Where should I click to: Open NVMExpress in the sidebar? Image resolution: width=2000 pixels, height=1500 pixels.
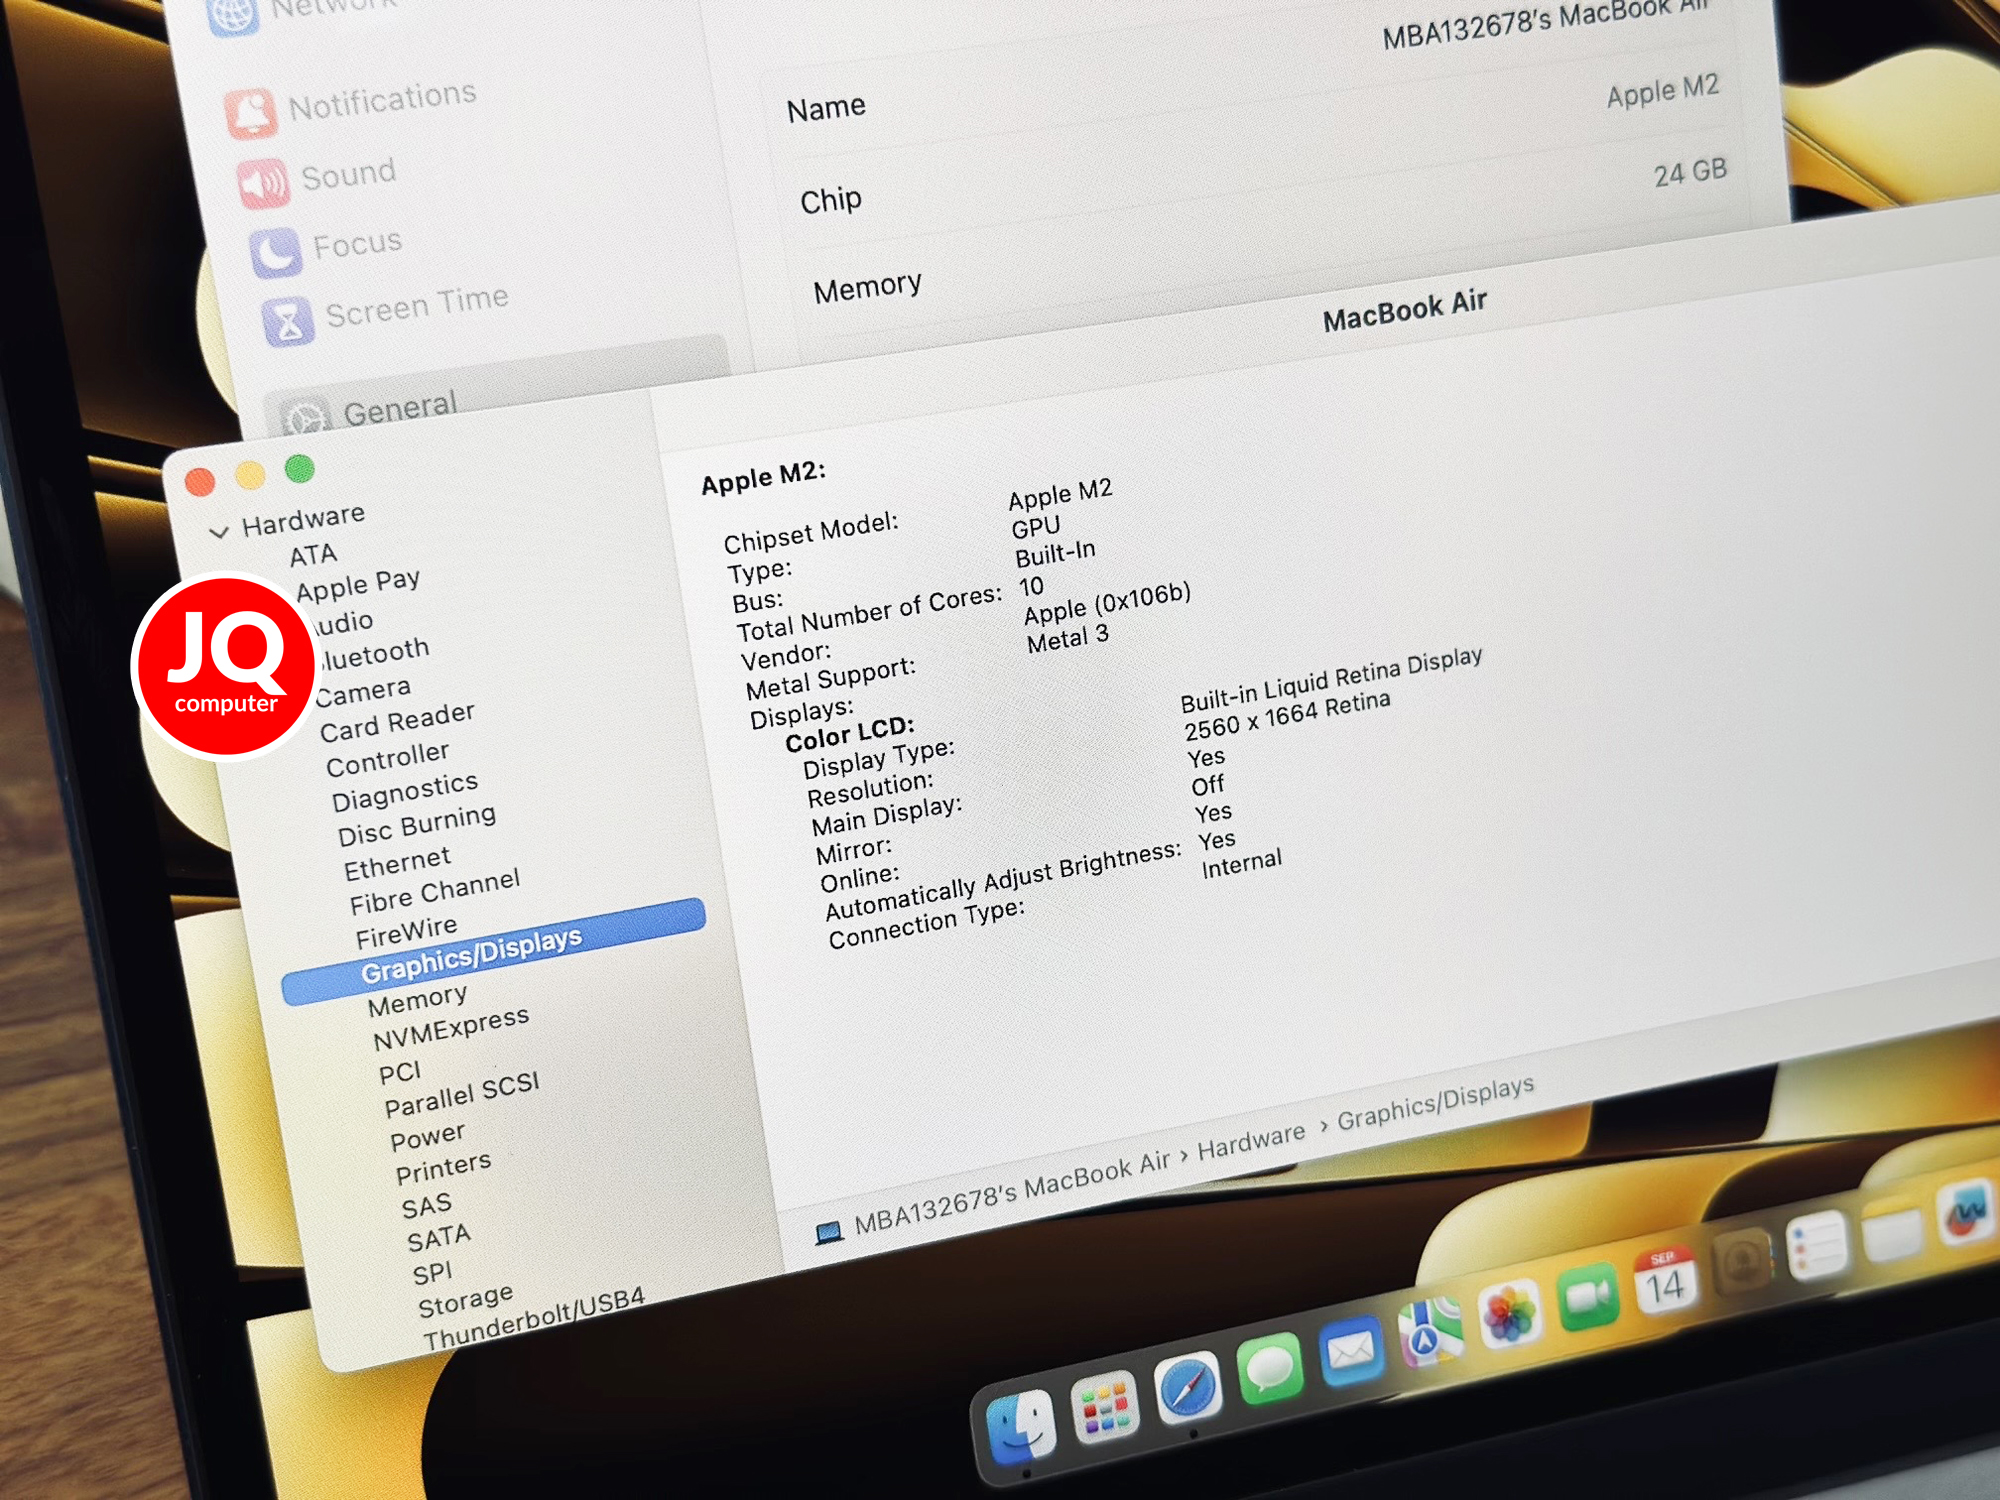coord(450,1029)
